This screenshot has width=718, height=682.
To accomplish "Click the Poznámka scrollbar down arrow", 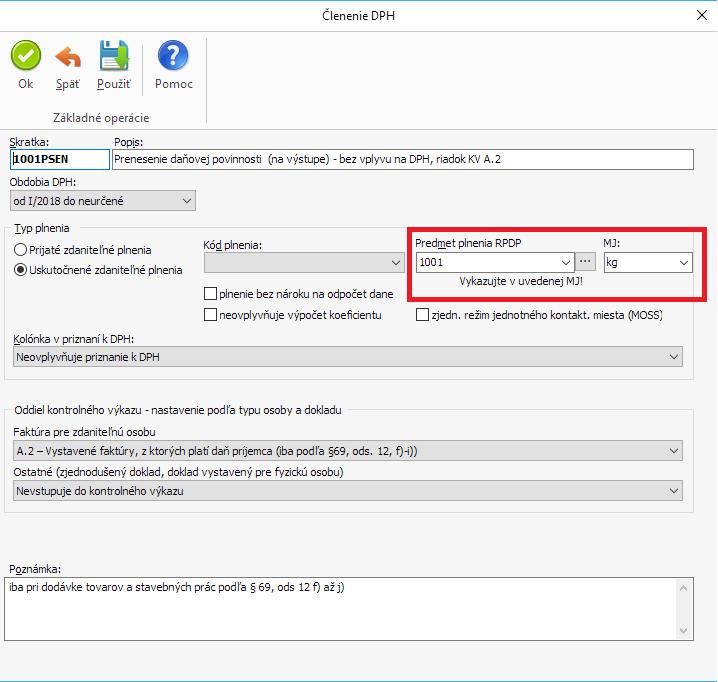I will click(x=684, y=631).
